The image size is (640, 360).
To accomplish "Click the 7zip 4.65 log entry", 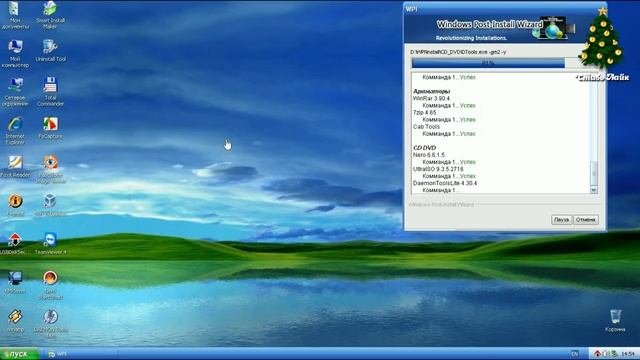I will (x=424, y=112).
